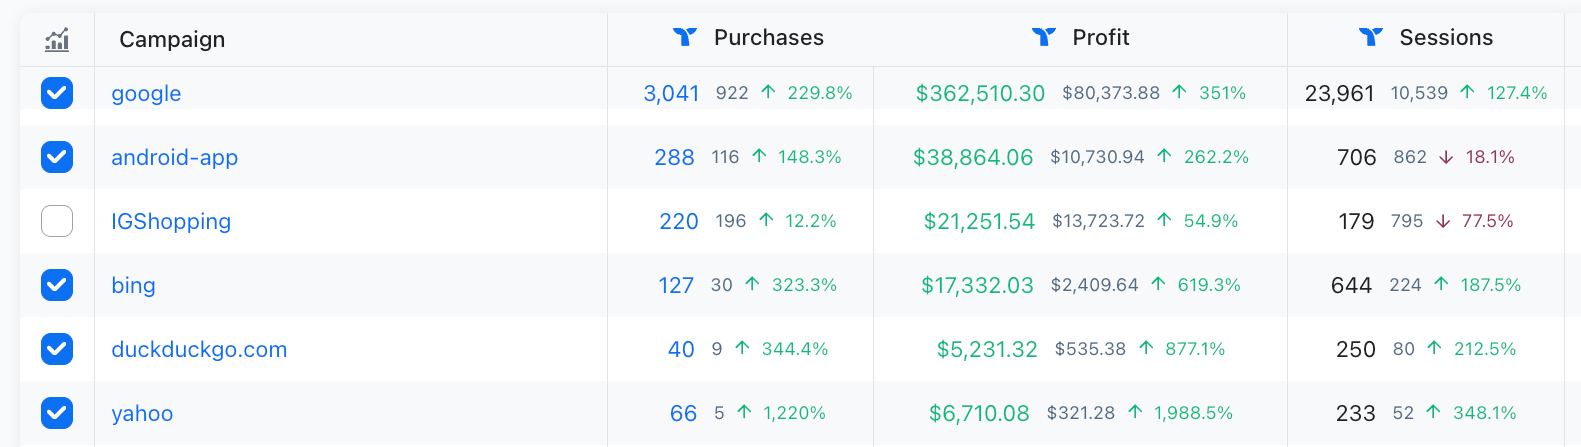Sort by the Campaign column header
This screenshot has width=1581, height=447.
click(172, 39)
